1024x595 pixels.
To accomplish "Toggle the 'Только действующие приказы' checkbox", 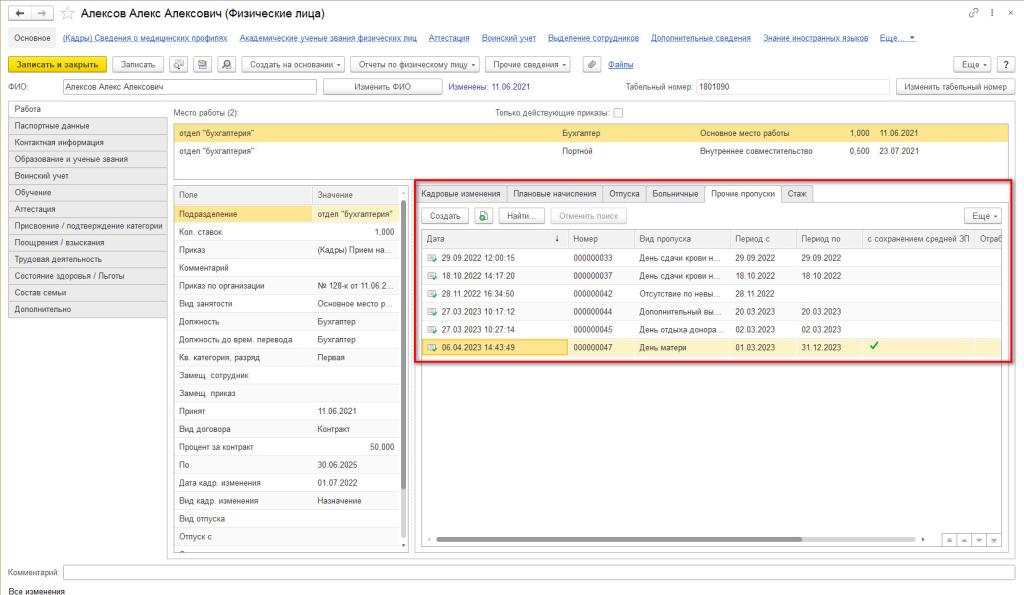I will tap(618, 112).
